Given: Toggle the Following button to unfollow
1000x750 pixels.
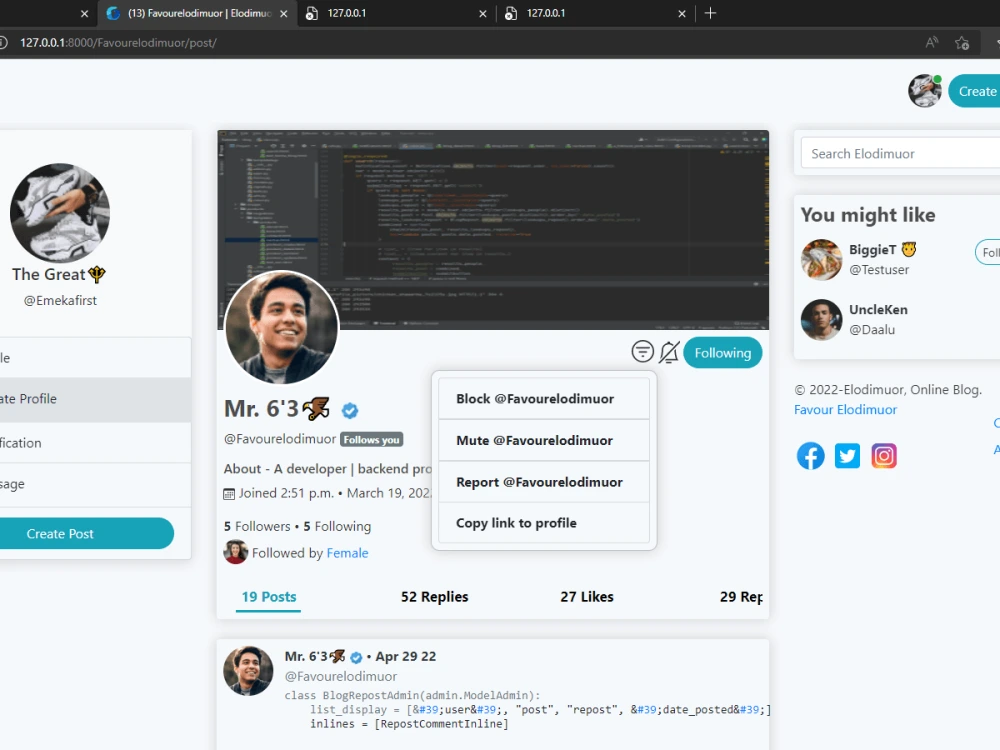Looking at the screenshot, I should coord(722,352).
